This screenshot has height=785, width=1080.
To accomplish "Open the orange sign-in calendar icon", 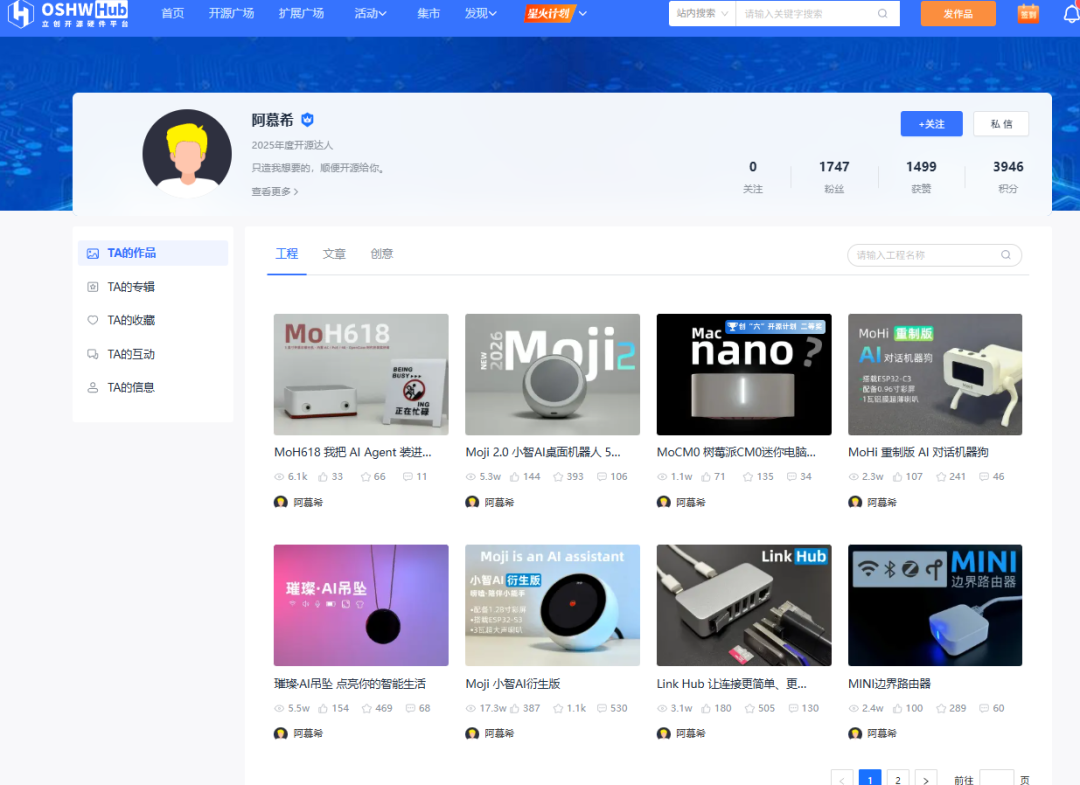I will 1028,14.
